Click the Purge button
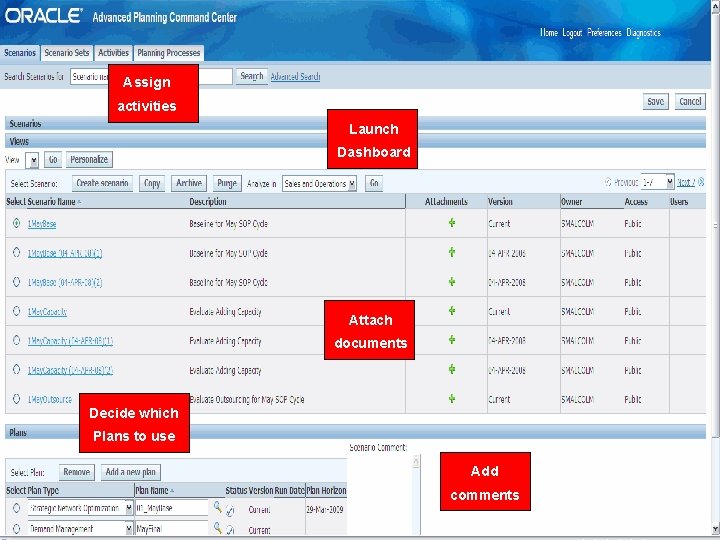Screen dimensions: 720x540 [227, 183]
